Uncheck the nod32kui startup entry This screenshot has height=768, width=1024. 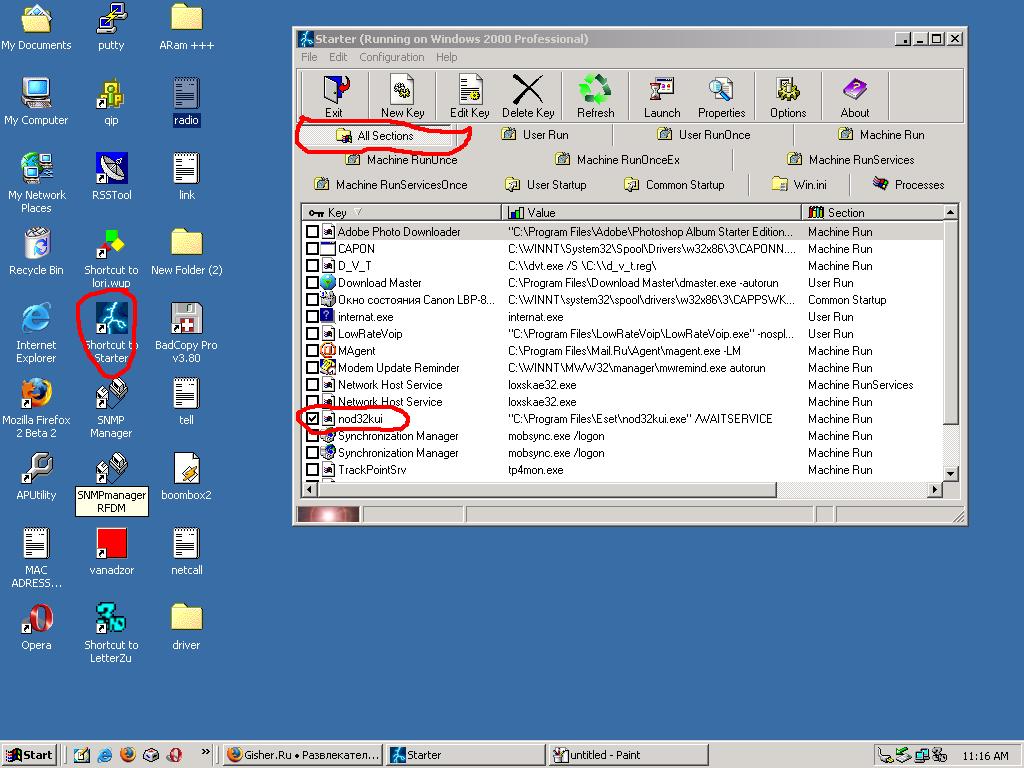point(313,419)
